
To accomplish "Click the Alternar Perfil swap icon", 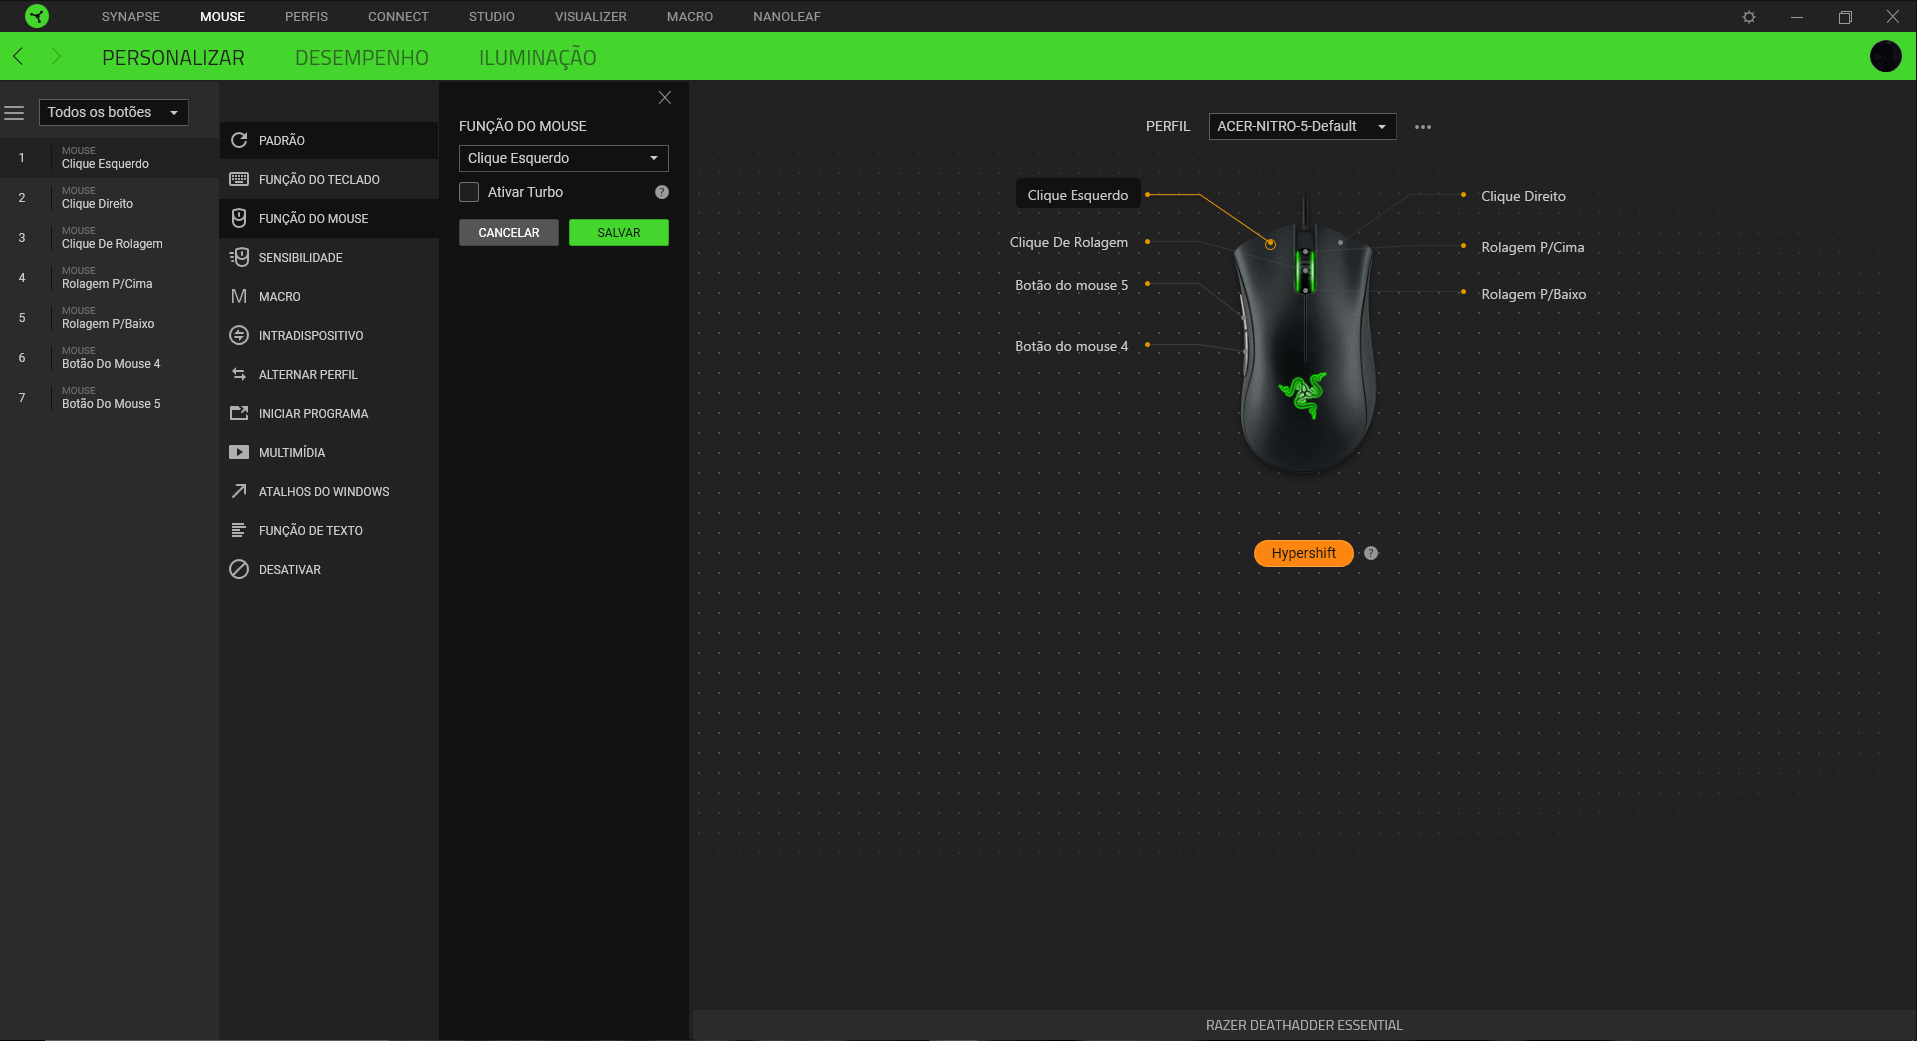I will [x=239, y=374].
